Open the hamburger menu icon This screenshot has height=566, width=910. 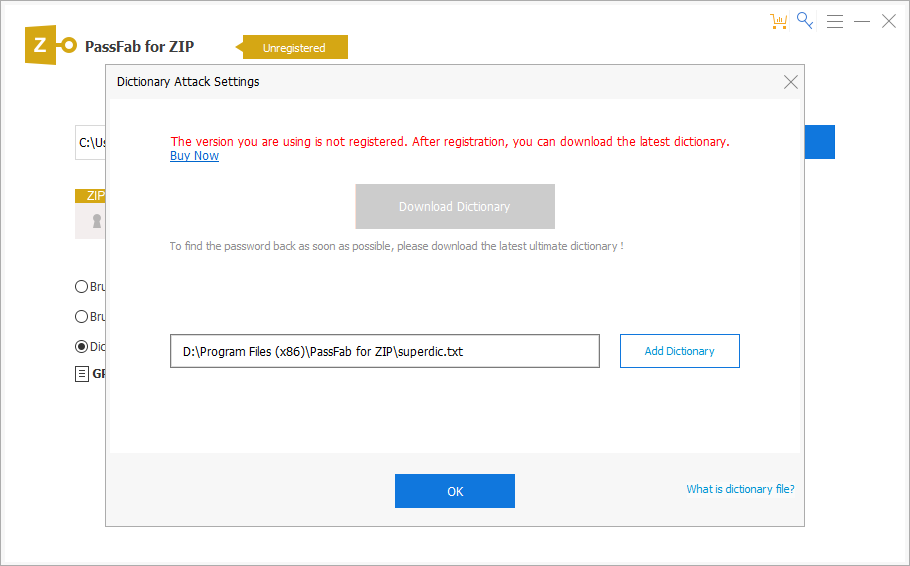pos(835,21)
